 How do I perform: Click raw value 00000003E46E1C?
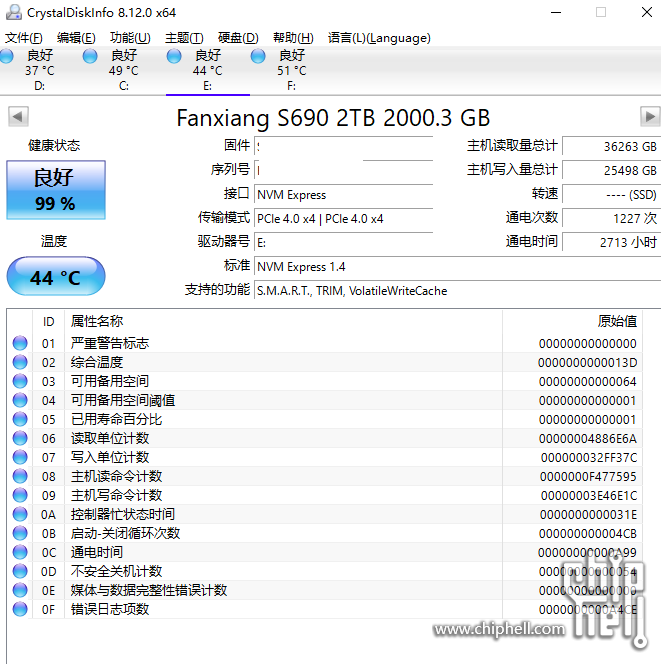click(x=589, y=495)
